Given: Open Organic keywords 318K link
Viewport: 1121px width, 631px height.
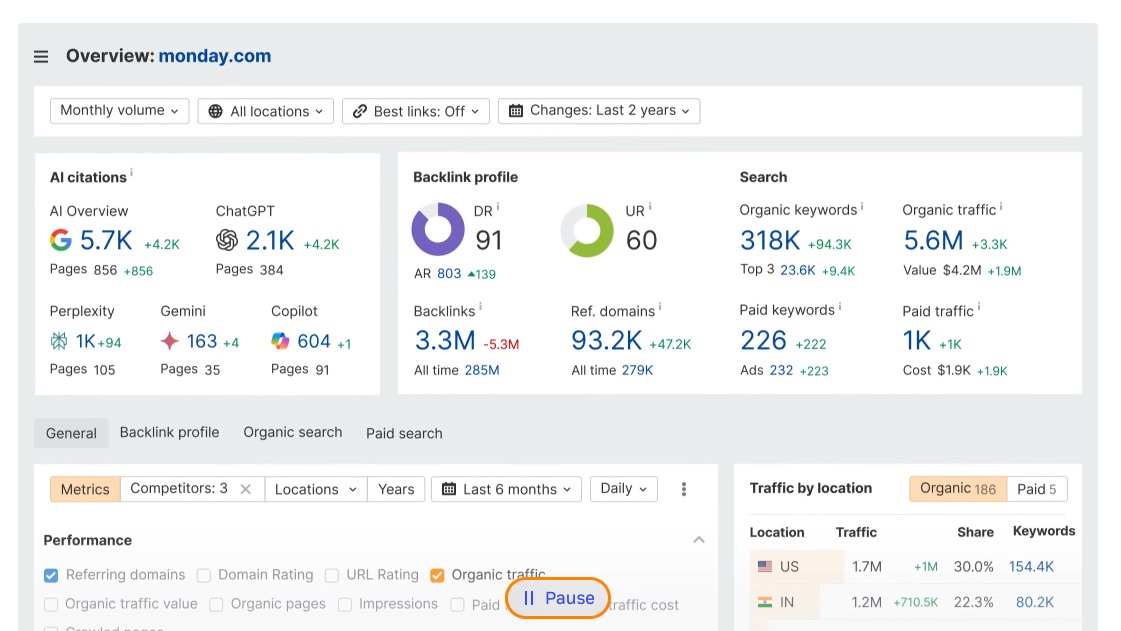Looking at the screenshot, I should tap(770, 240).
